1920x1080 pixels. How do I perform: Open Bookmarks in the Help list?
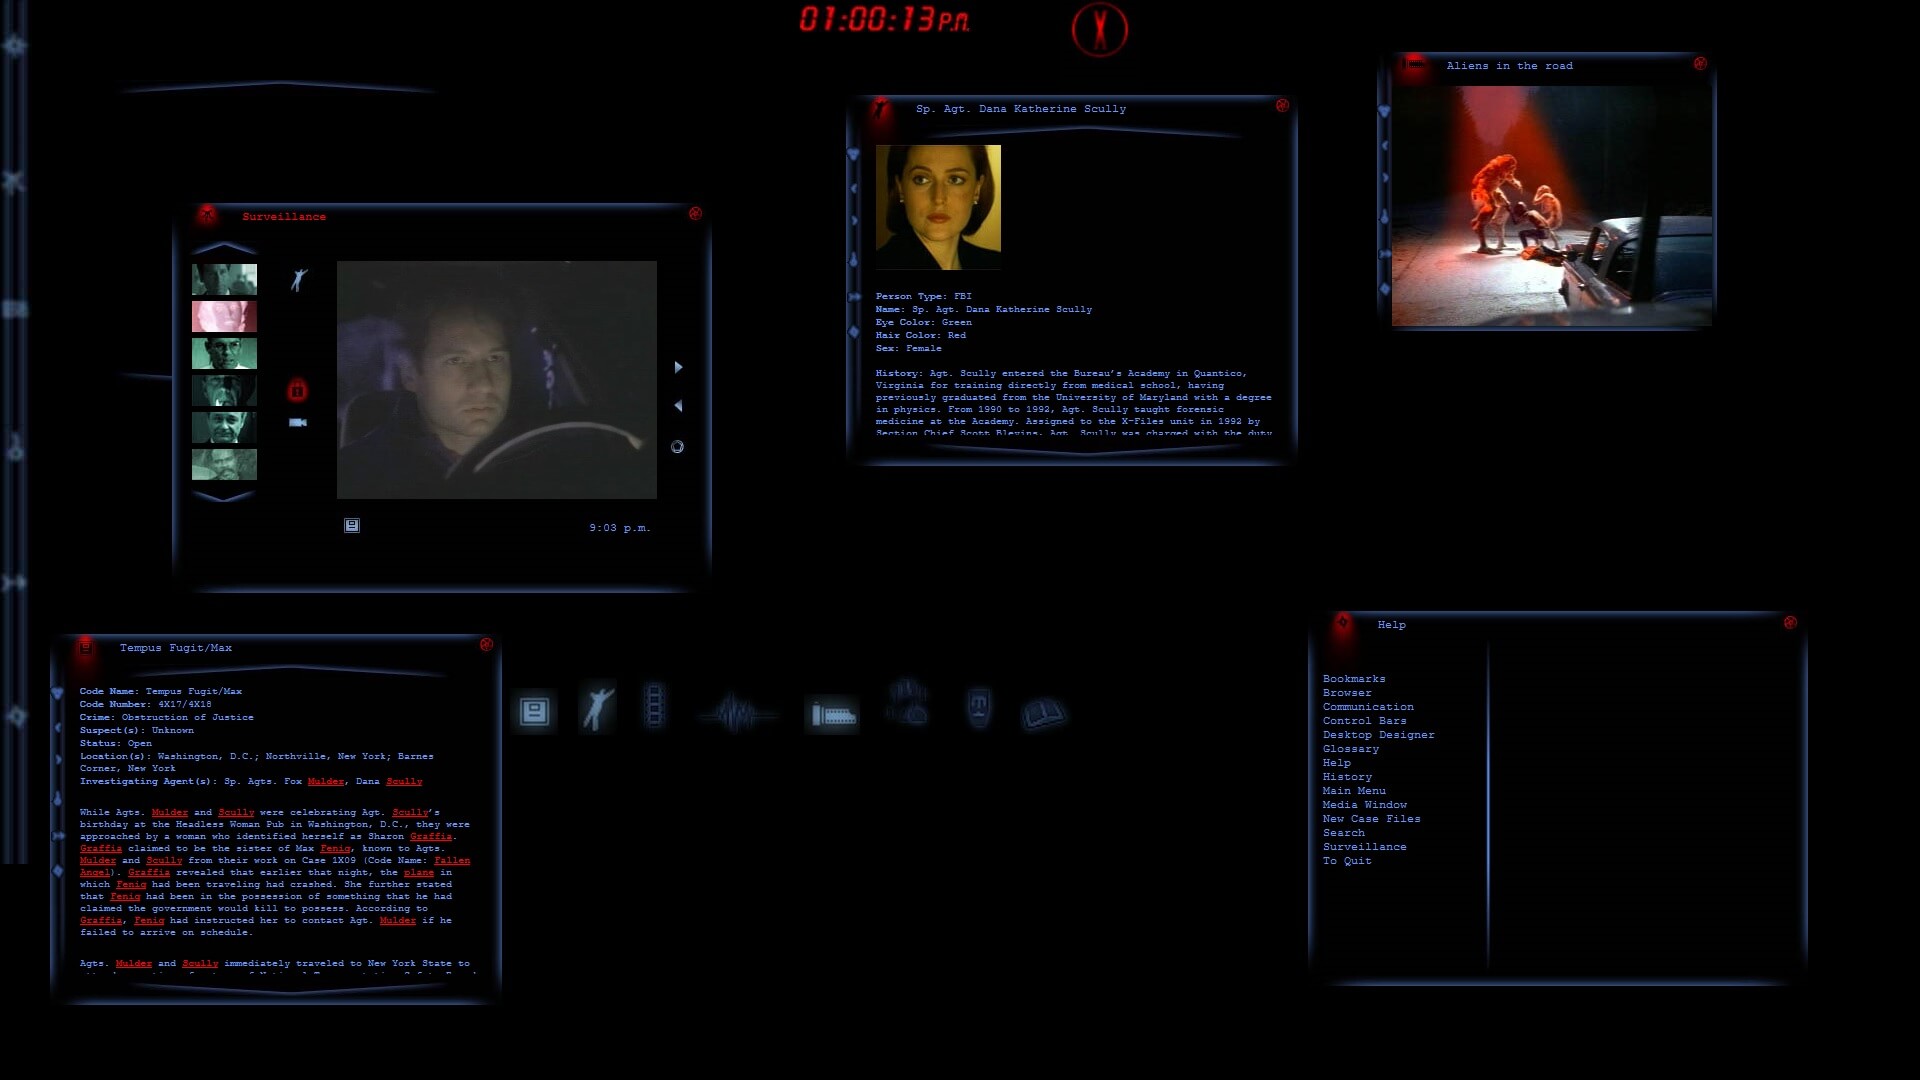(x=1354, y=679)
